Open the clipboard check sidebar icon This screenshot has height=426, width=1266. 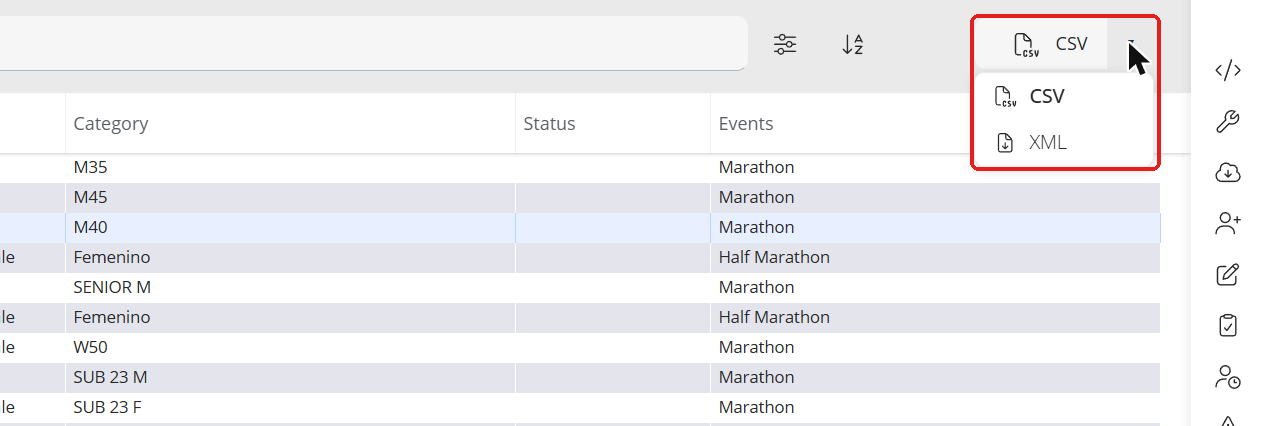click(1228, 326)
